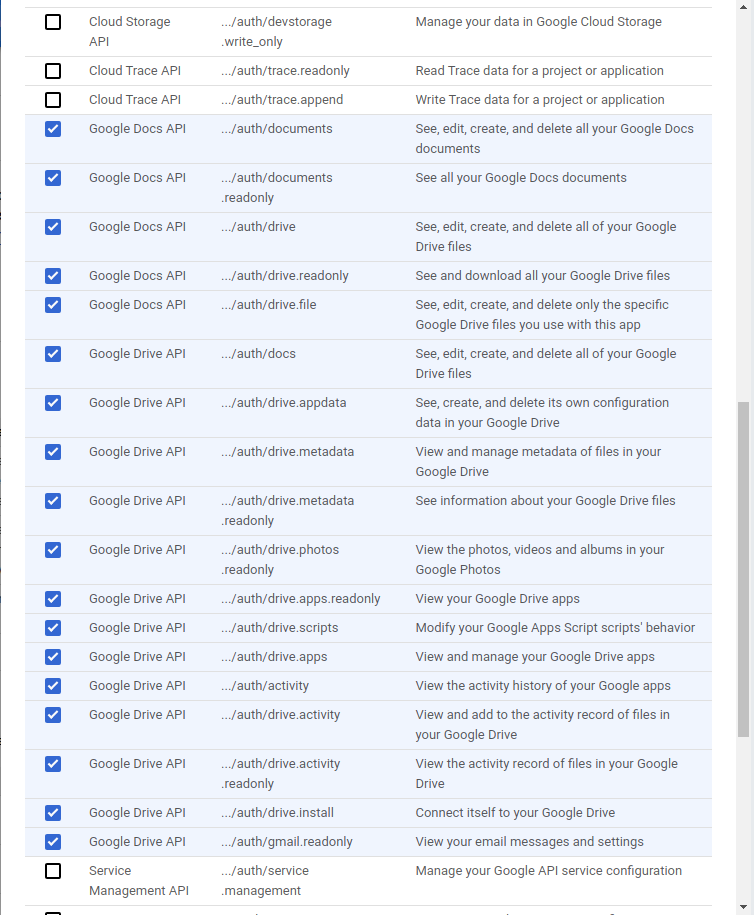Click the '.../auth/drive.install' scope text

click(x=278, y=813)
